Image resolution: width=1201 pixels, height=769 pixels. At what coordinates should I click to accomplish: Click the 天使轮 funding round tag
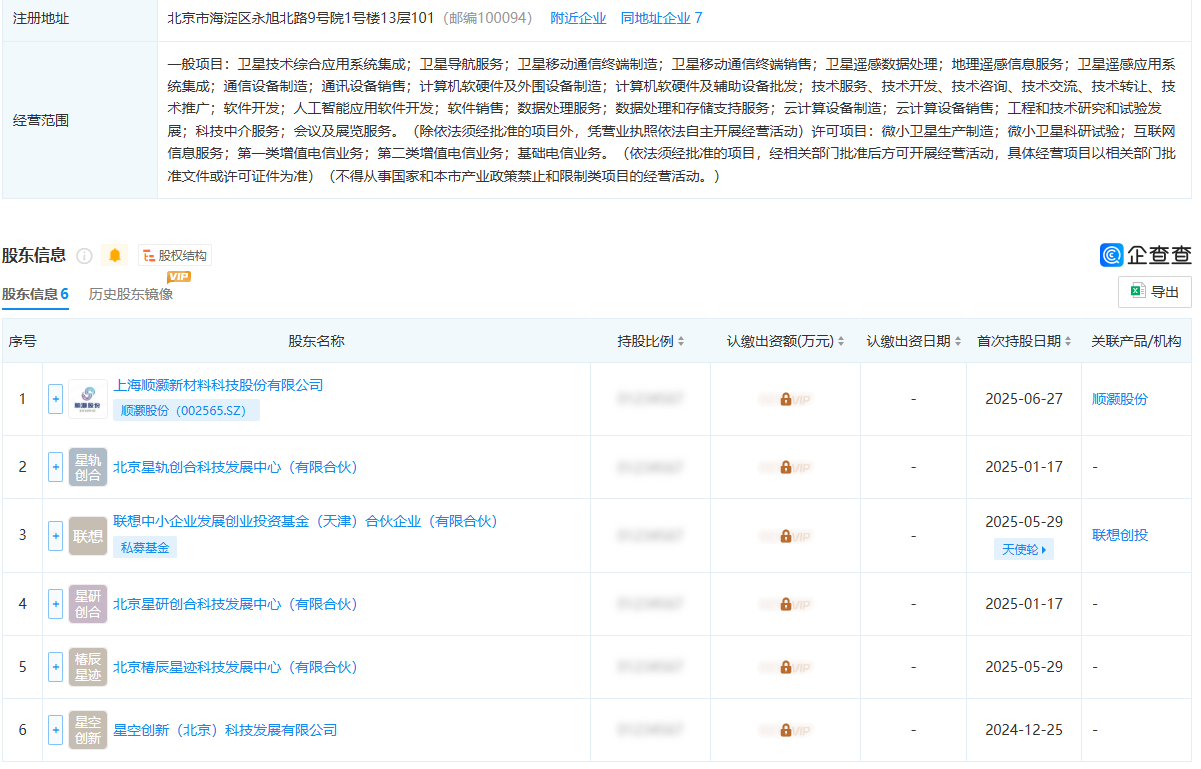tap(1023, 549)
